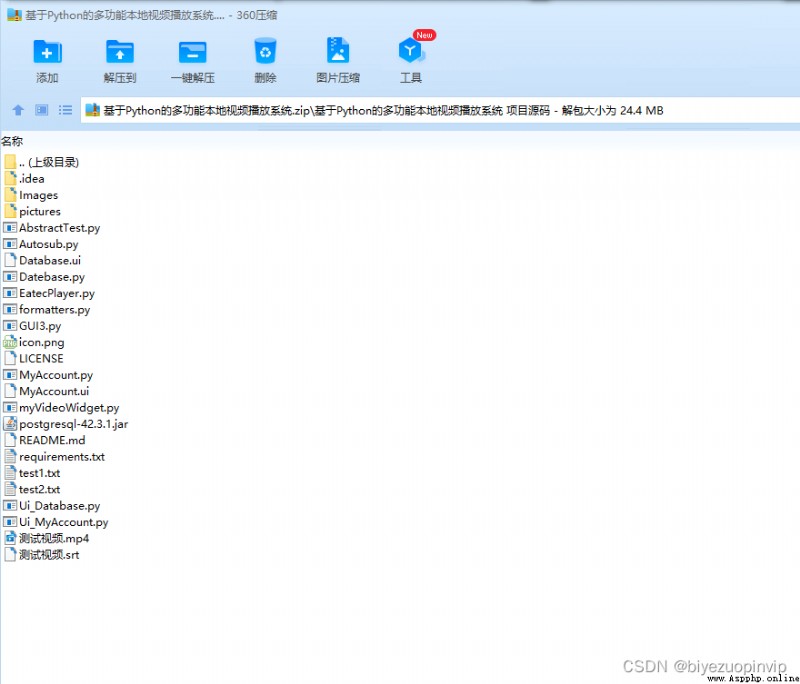Click the MyAccount.ui file name
The image size is (800, 684).
(54, 391)
